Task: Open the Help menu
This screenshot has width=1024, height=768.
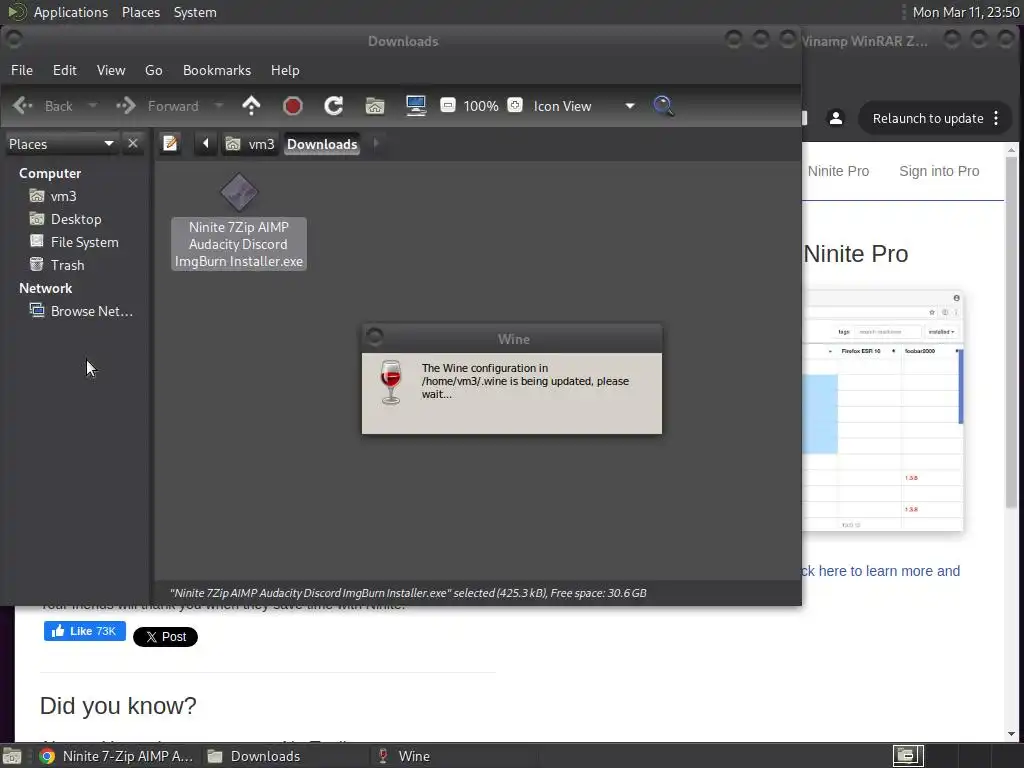Action: [x=285, y=71]
